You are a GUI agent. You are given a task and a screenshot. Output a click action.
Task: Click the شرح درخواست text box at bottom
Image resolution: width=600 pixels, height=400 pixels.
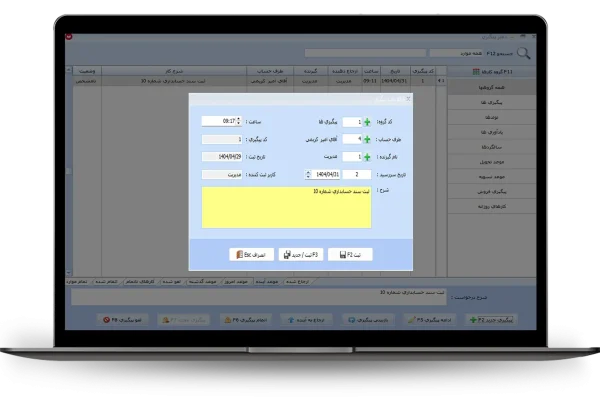pos(259,297)
